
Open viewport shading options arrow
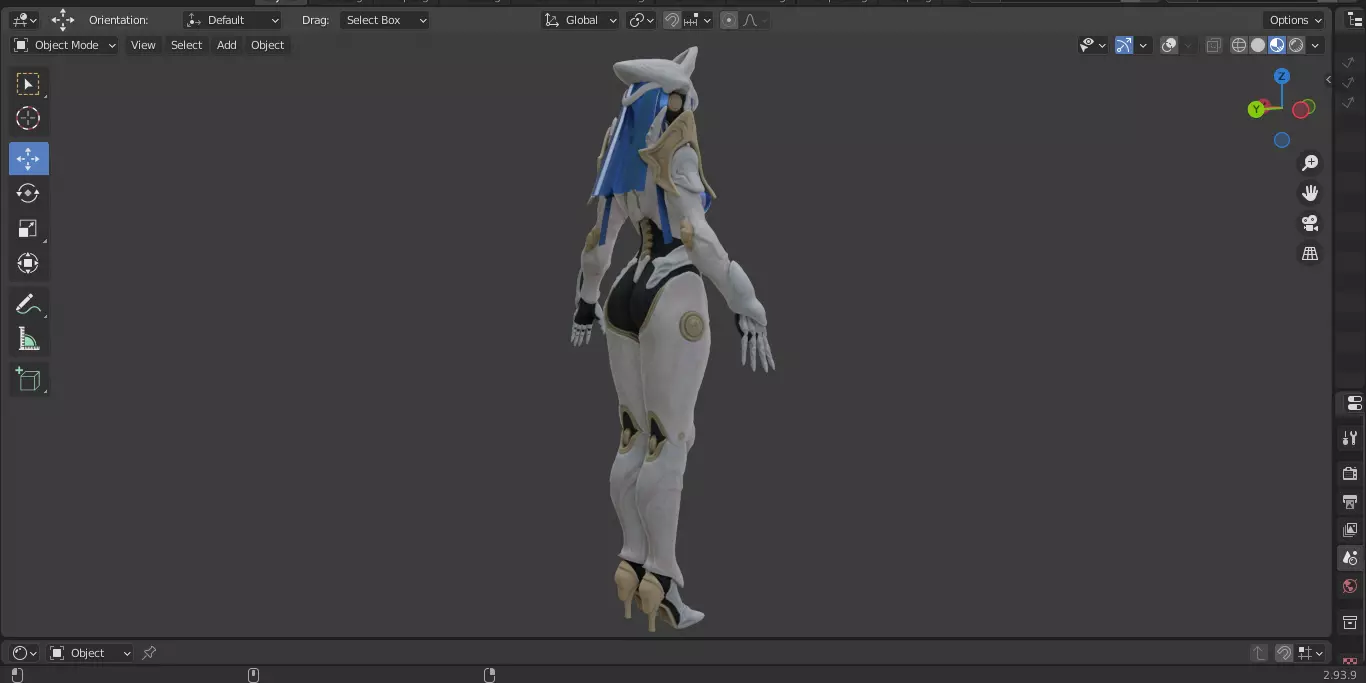click(1315, 45)
